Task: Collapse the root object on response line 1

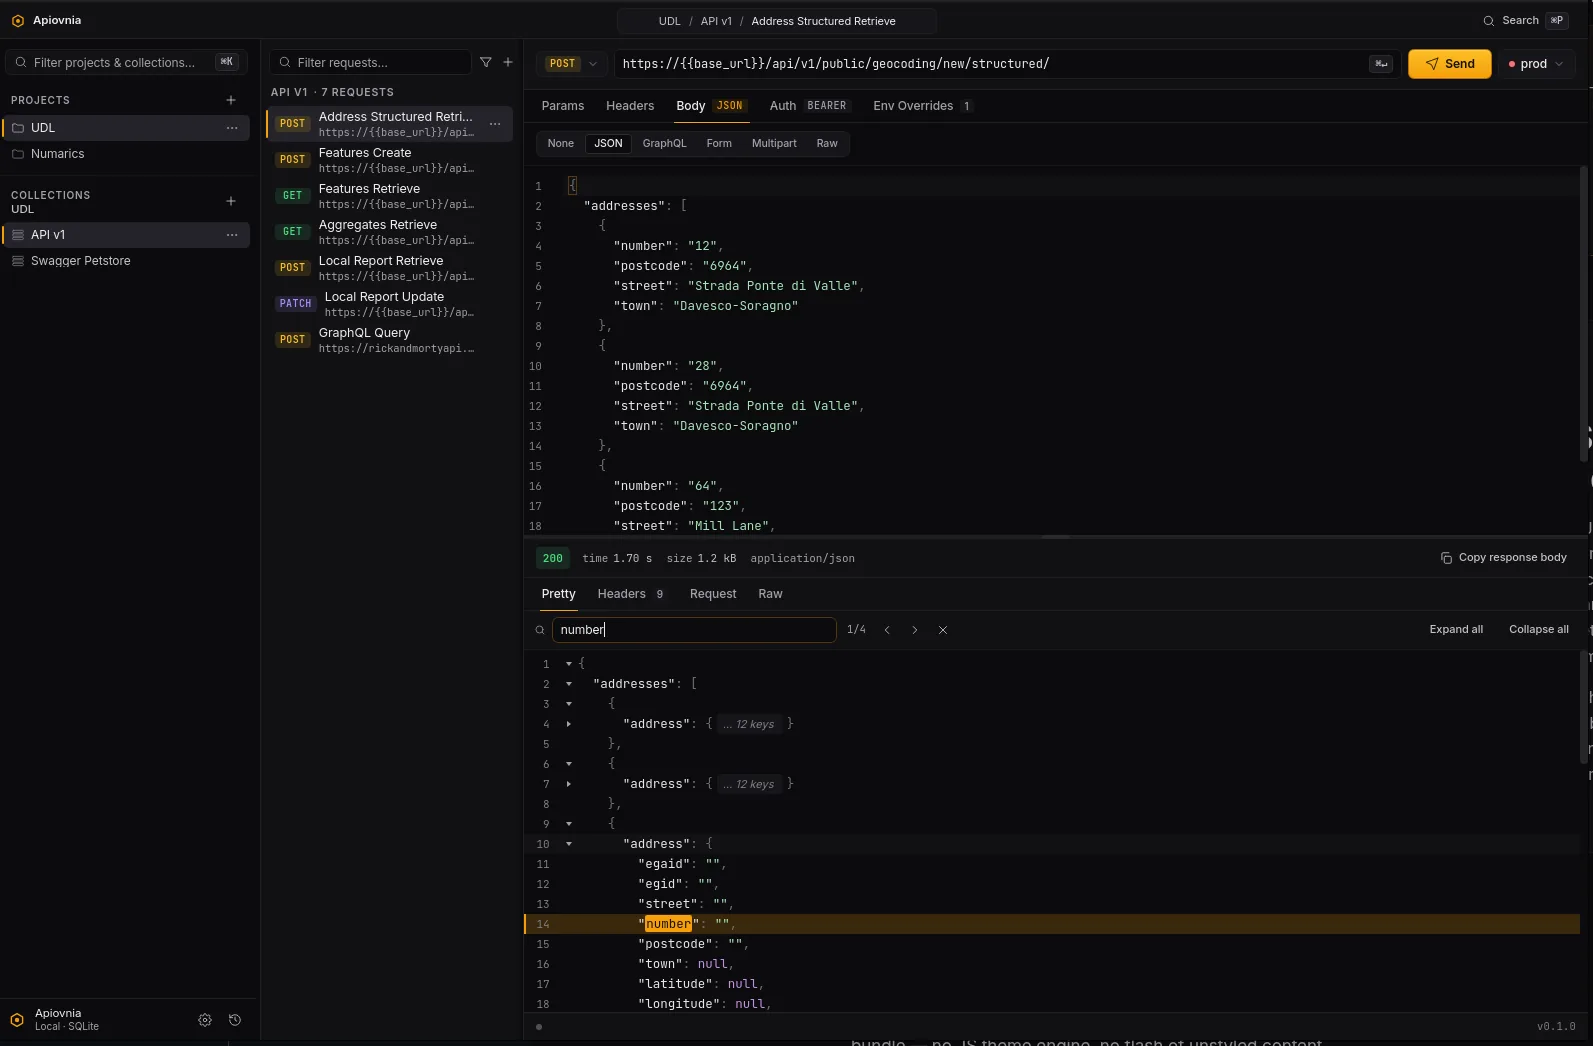Action: pyautogui.click(x=569, y=664)
